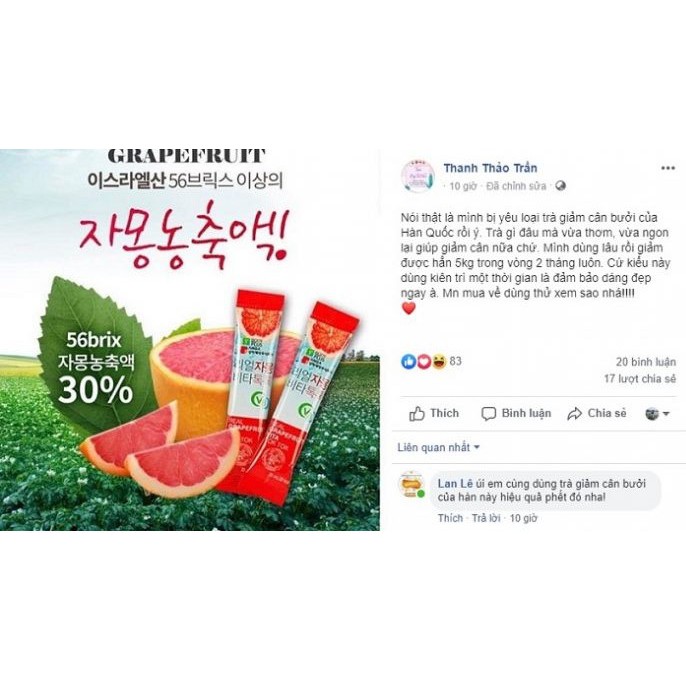Expand the Liên quan nhất sort dropdown
This screenshot has width=686, height=686.
pos(438,448)
